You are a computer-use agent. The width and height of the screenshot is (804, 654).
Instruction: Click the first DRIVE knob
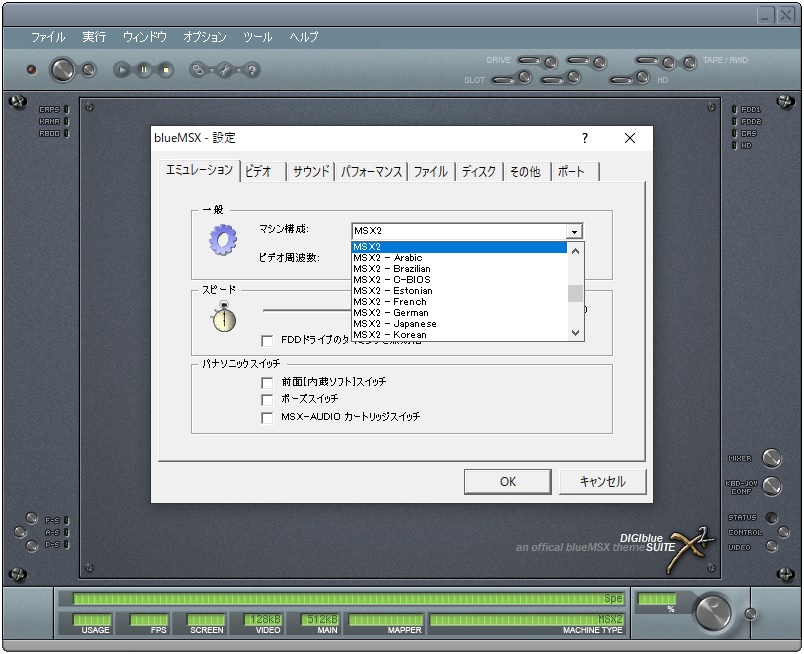coord(551,63)
